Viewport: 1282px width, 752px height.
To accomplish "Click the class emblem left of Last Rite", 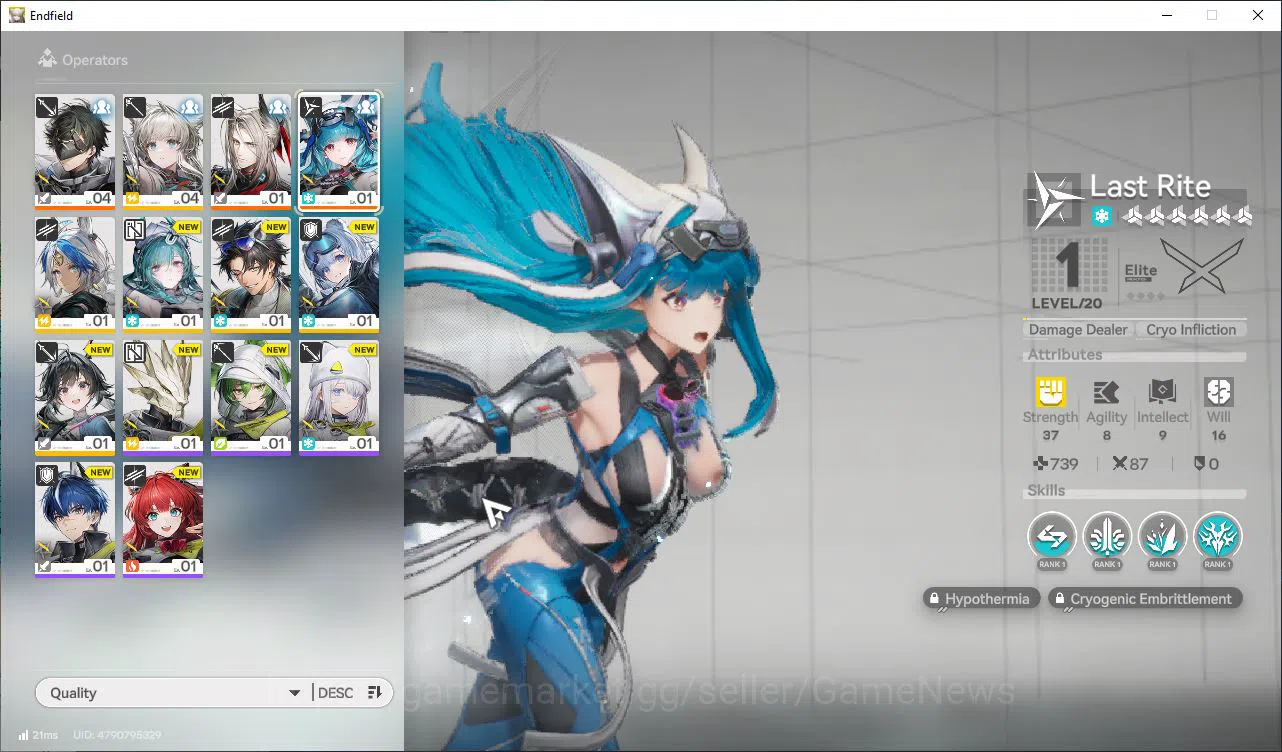I will [1055, 200].
